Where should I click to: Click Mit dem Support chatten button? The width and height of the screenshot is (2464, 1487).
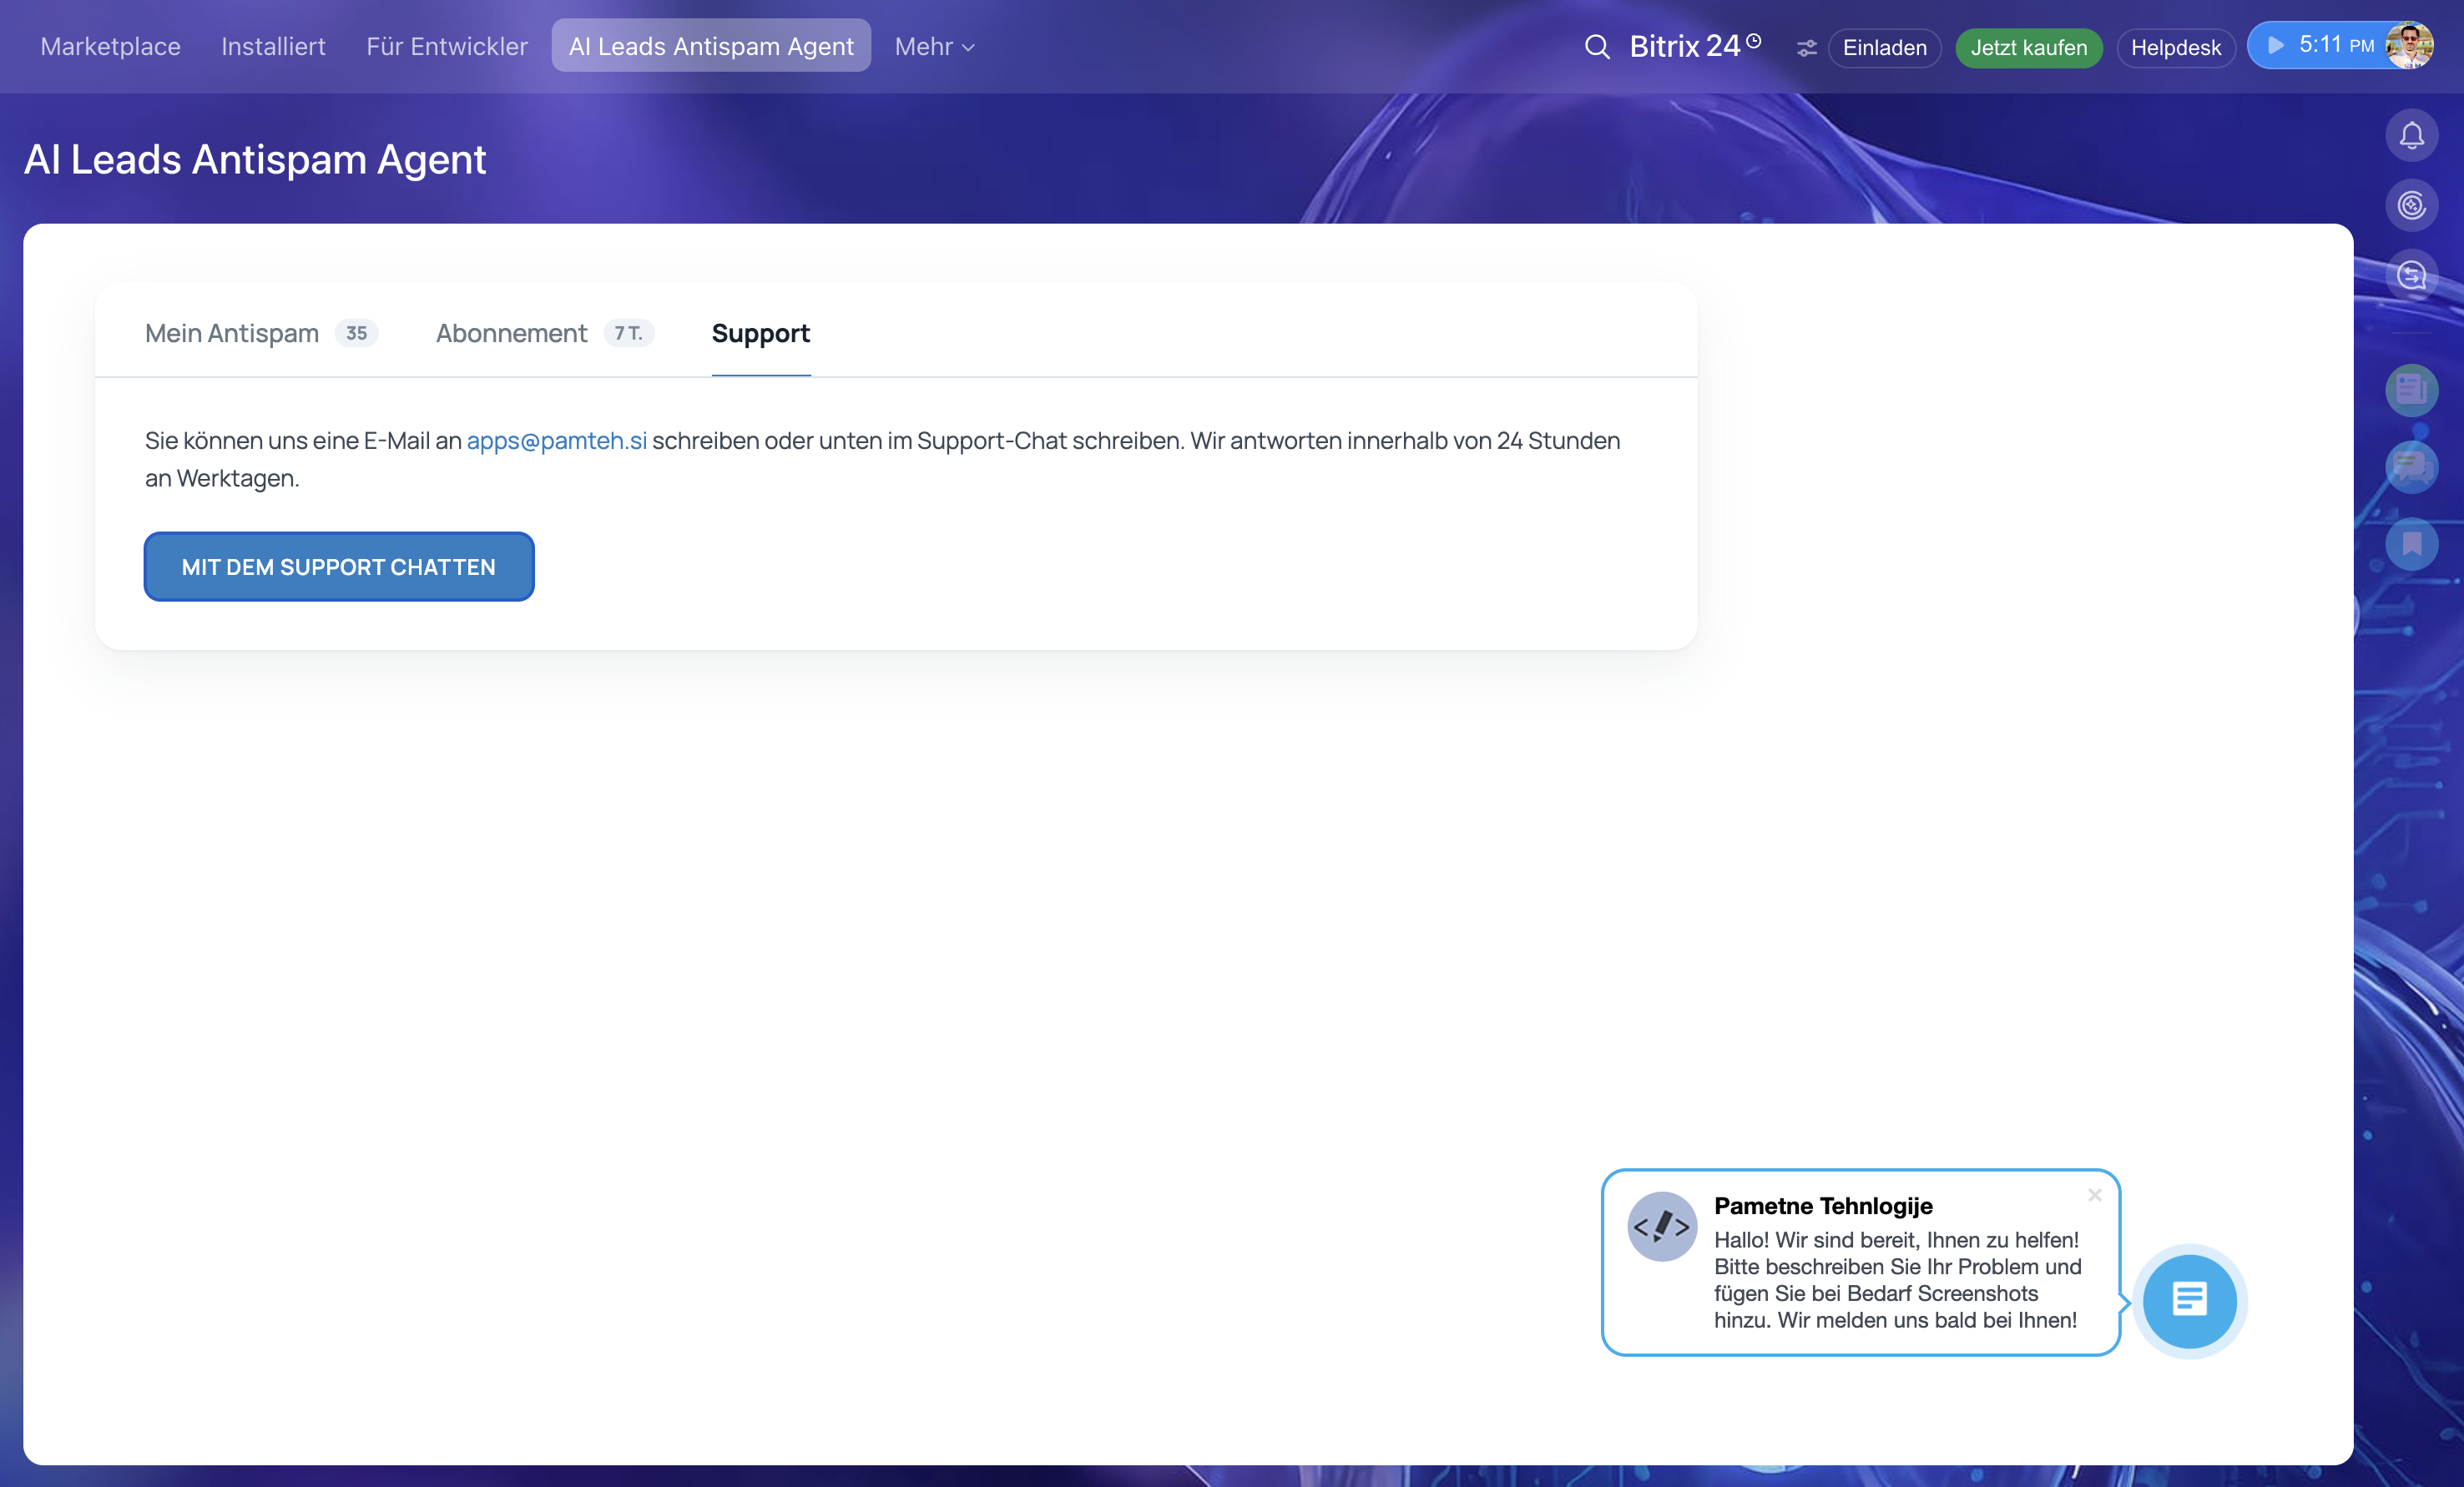[339, 567]
